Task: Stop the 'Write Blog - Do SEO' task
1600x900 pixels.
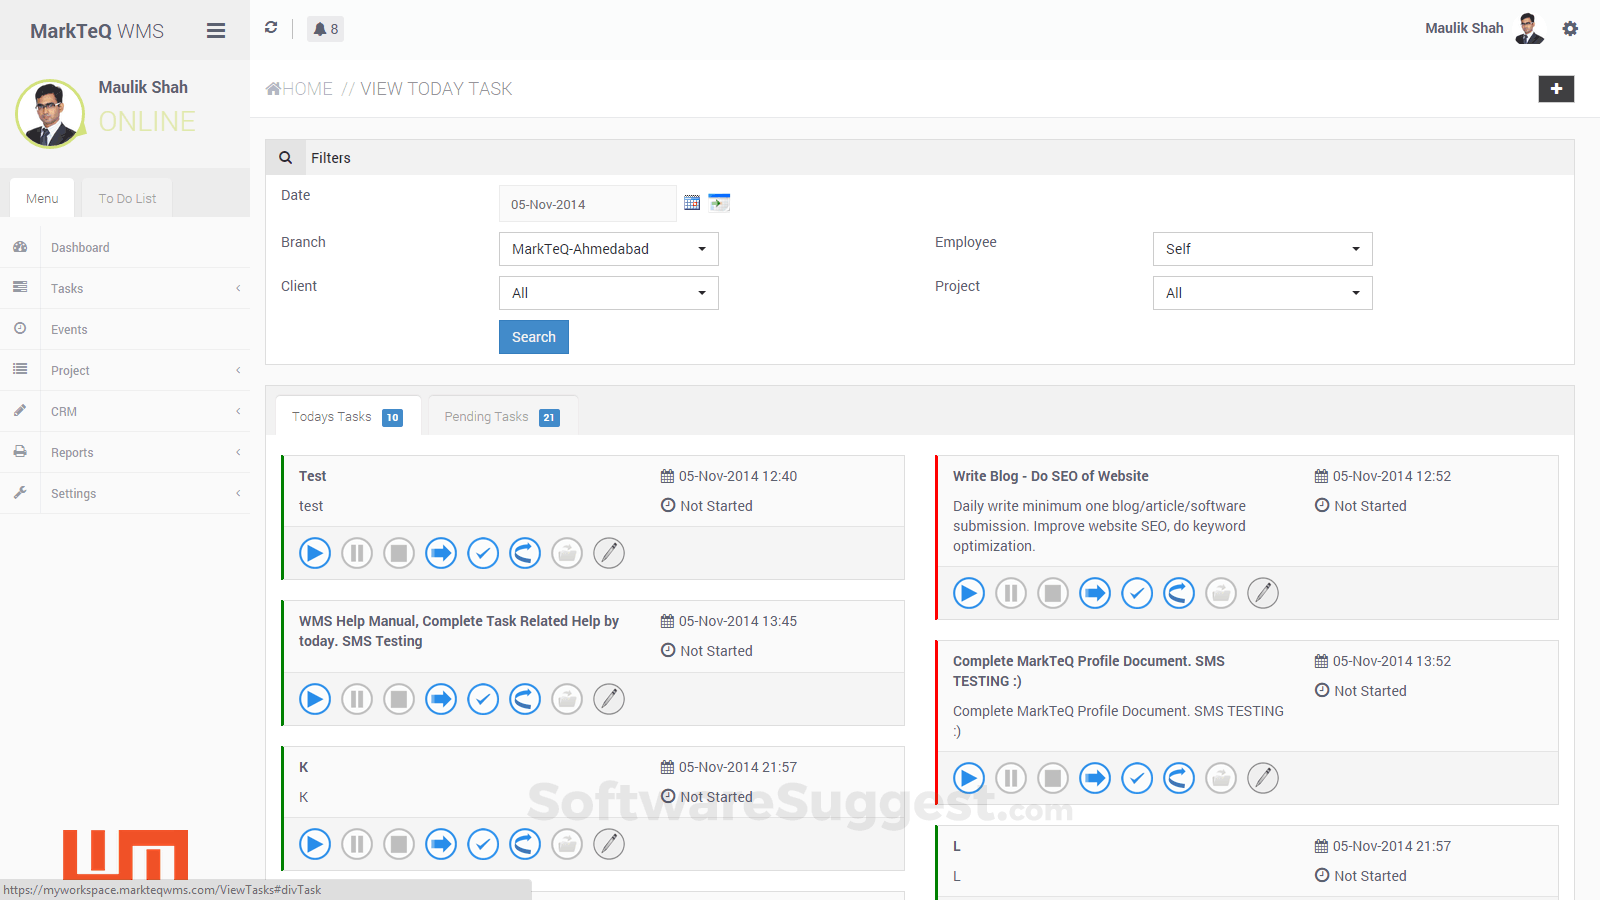Action: tap(1053, 593)
